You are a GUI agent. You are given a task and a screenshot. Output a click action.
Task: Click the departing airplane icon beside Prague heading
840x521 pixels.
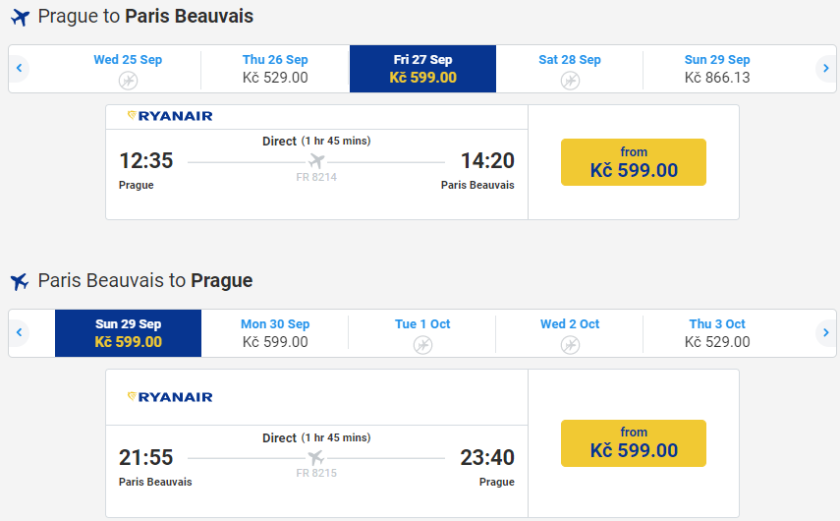pos(20,17)
